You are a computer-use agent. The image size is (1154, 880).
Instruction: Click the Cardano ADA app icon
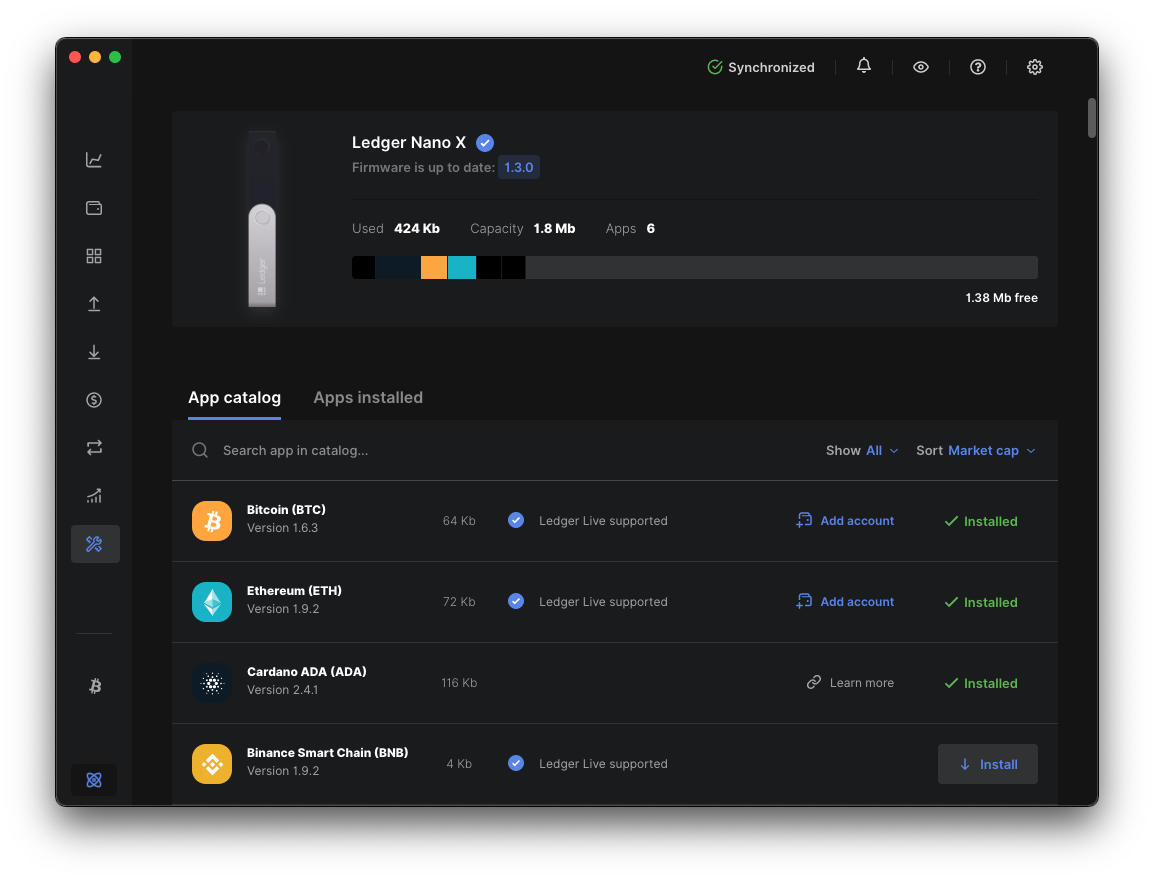212,683
